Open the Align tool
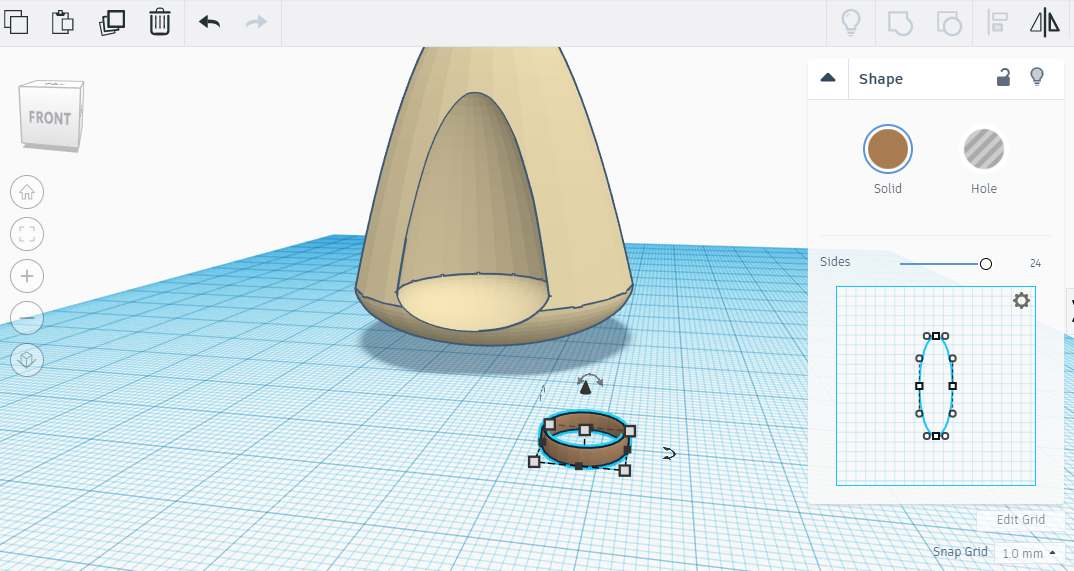The height and width of the screenshot is (571, 1074). (997, 23)
